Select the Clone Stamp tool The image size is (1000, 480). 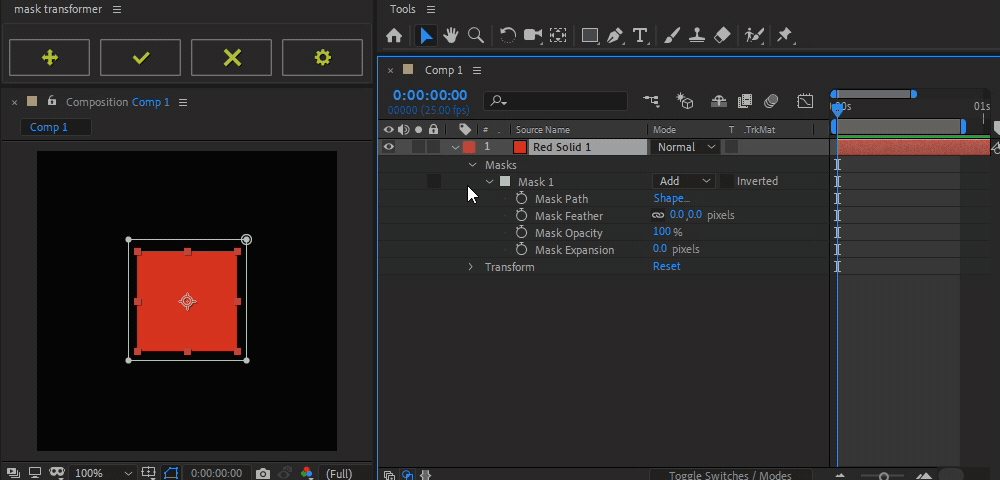[x=699, y=35]
